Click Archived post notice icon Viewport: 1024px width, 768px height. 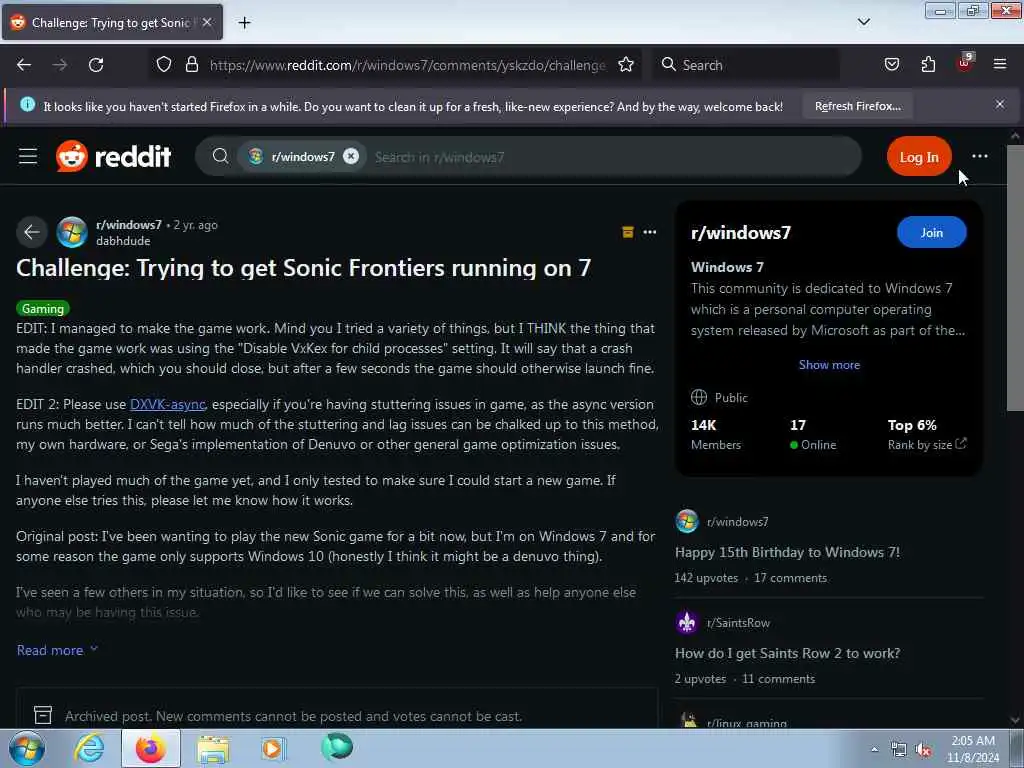click(x=43, y=715)
